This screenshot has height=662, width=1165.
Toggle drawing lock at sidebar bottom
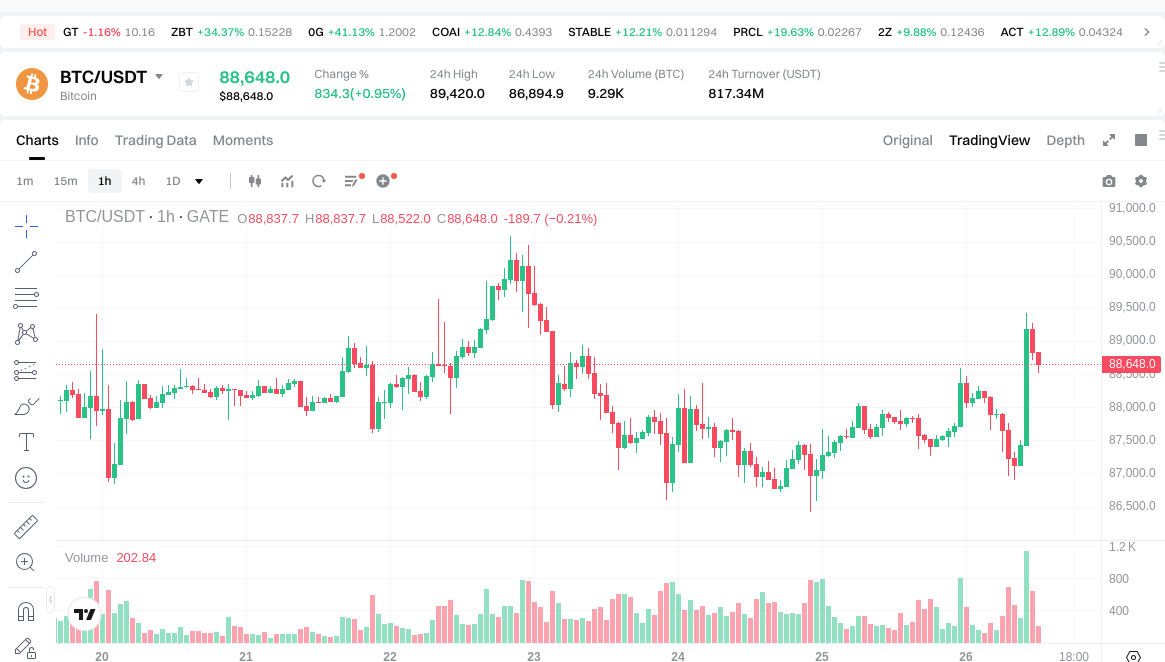(25, 647)
